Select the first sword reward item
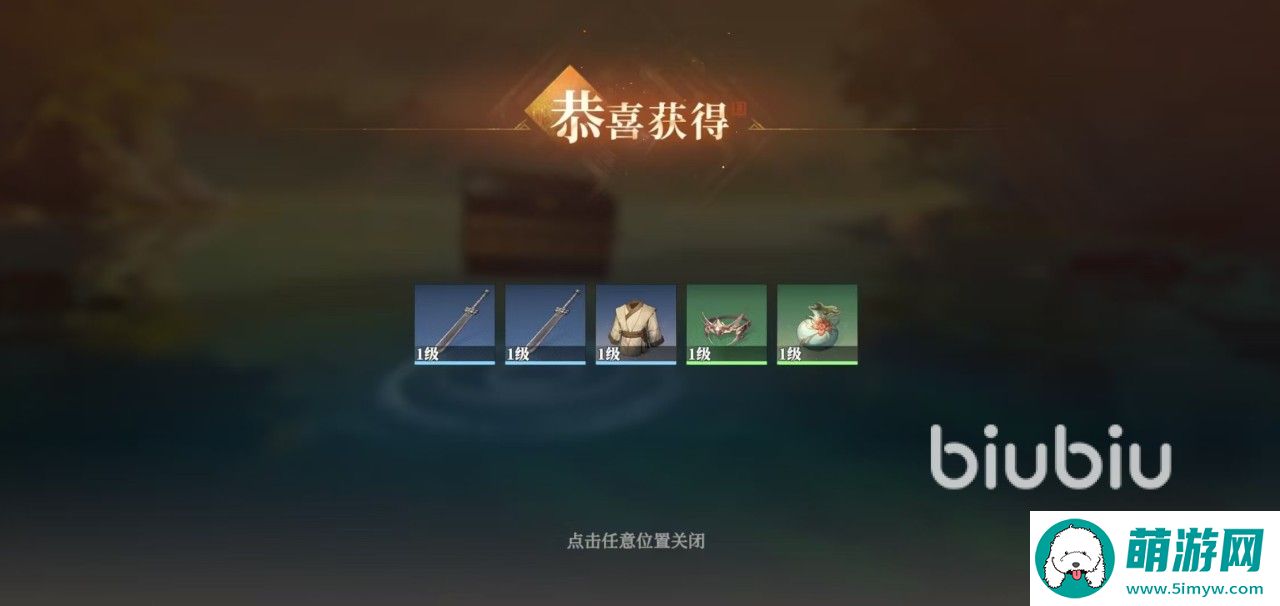Screen dimensions: 1280x606 tap(455, 324)
